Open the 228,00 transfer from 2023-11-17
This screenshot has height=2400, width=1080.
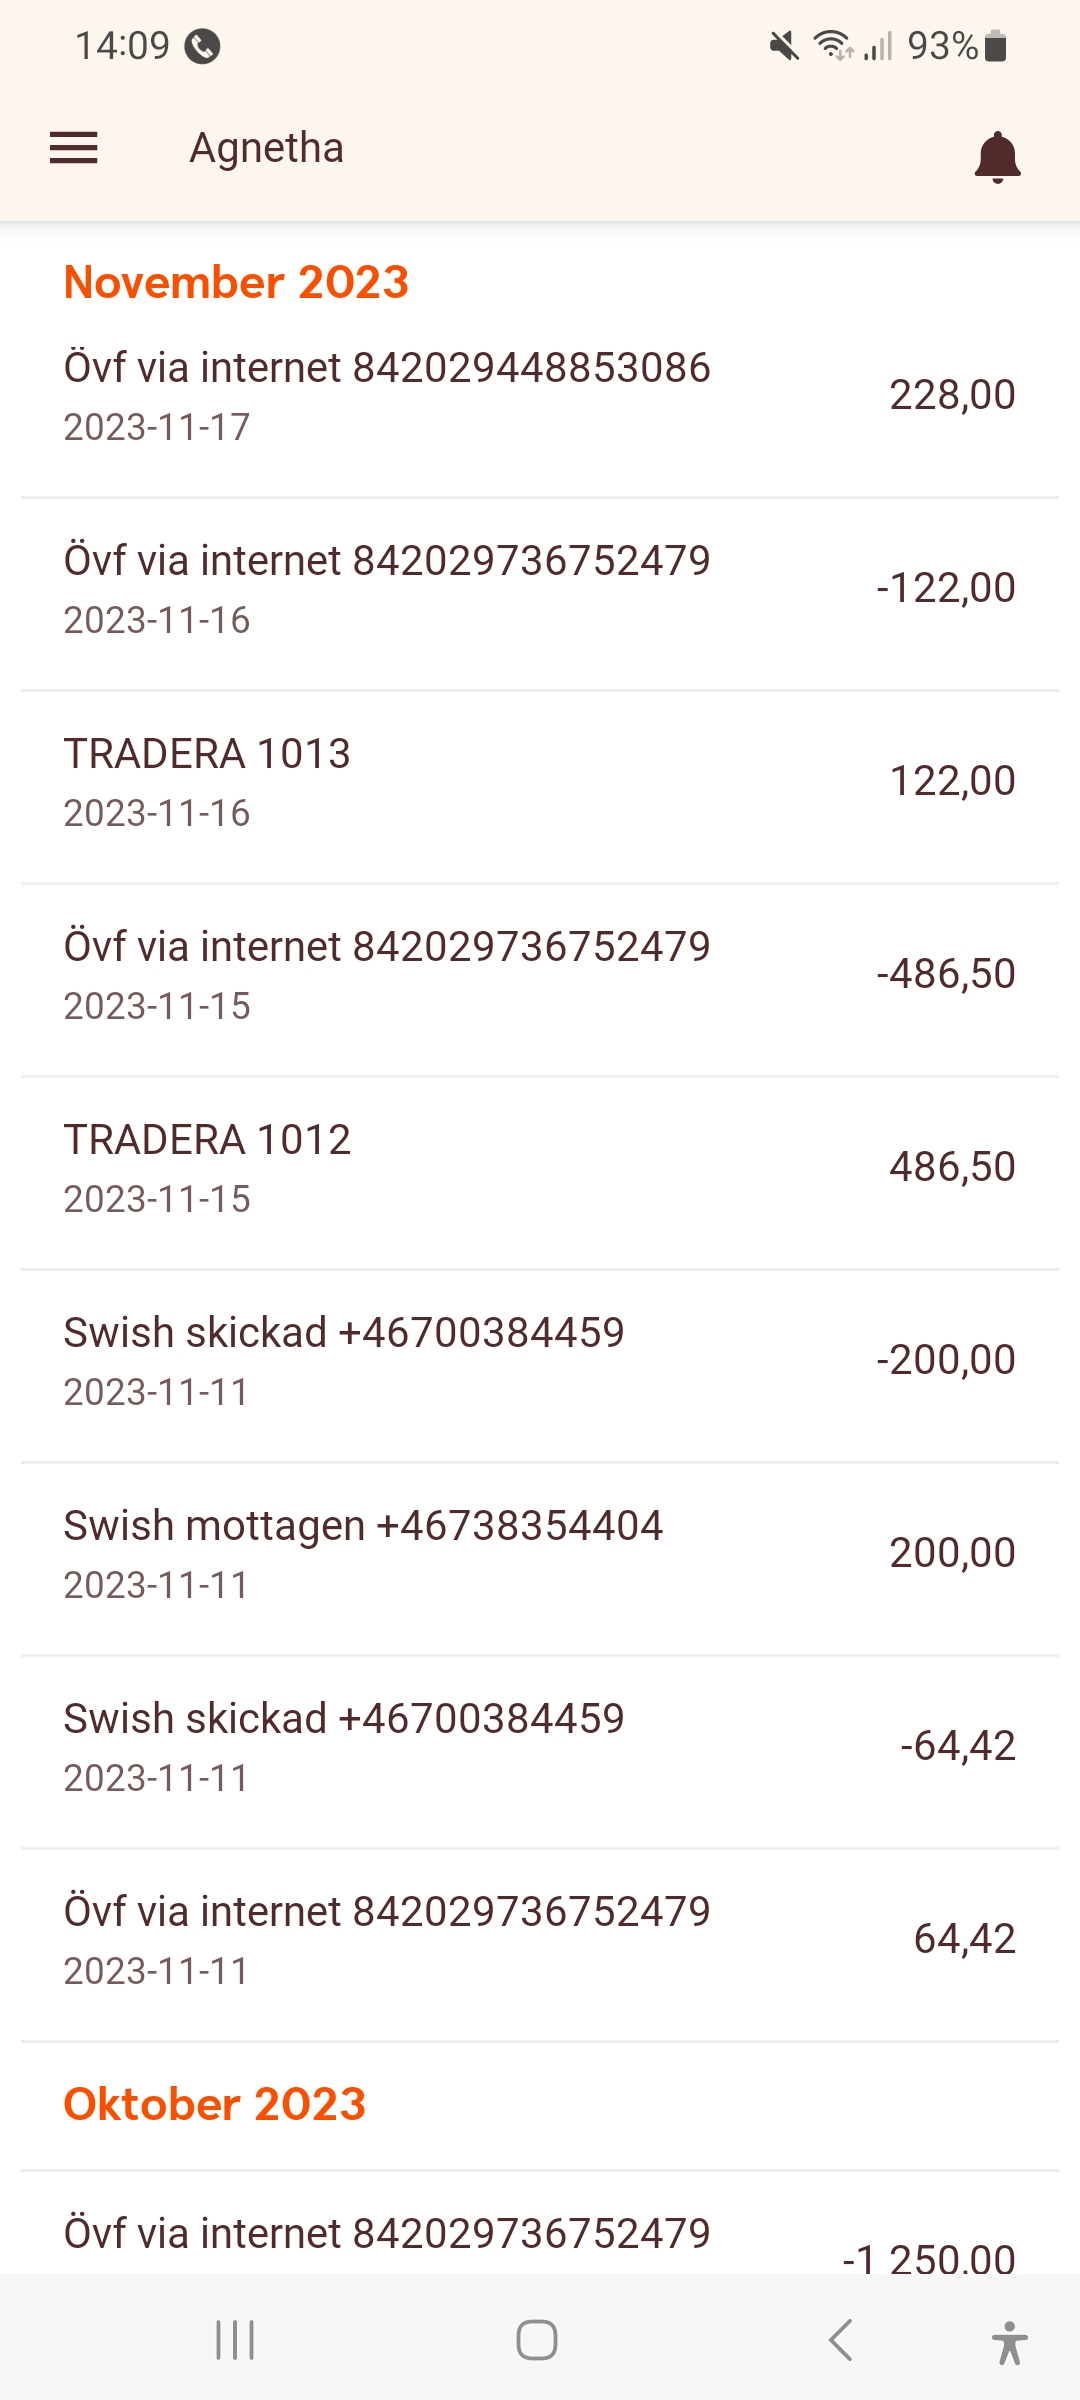click(540, 396)
